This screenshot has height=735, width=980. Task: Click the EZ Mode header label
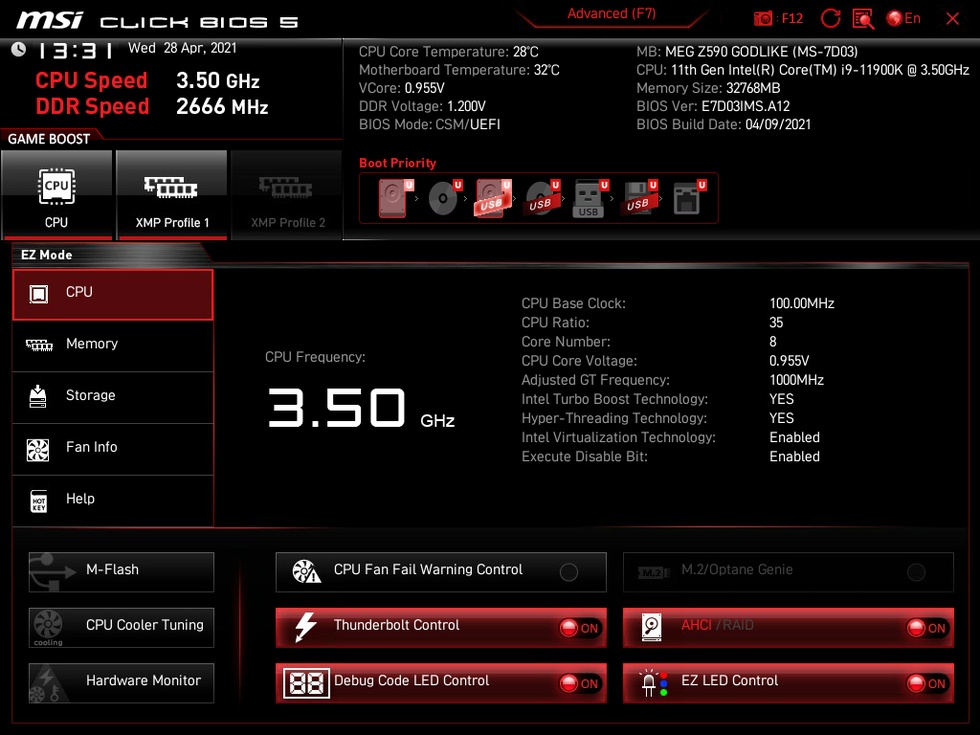46,255
